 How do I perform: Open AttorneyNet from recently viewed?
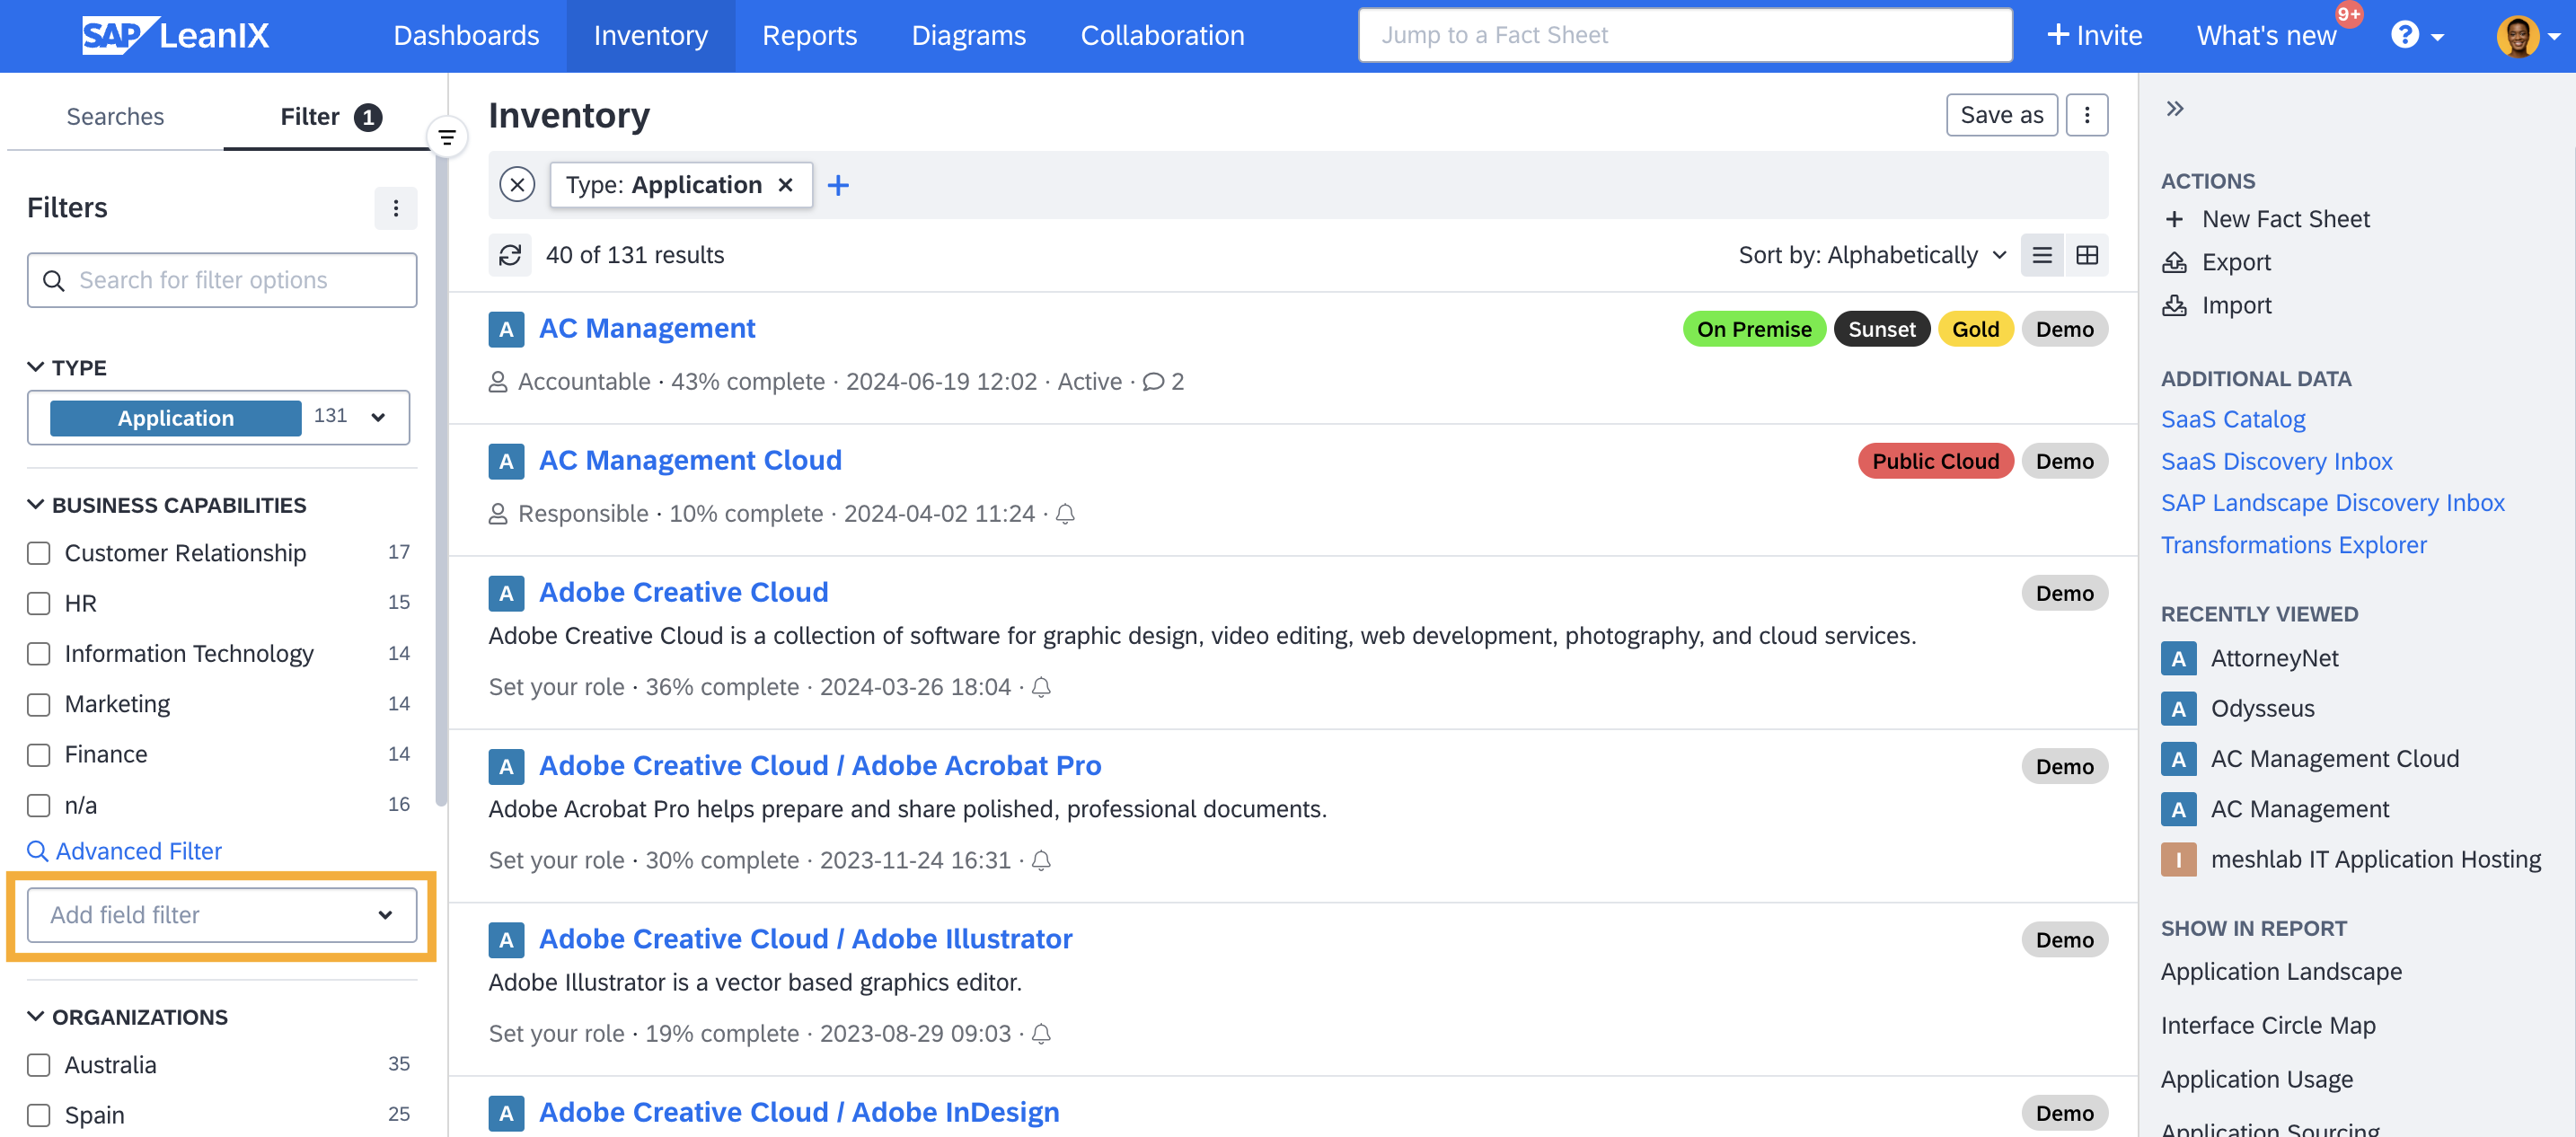coord(2249,658)
